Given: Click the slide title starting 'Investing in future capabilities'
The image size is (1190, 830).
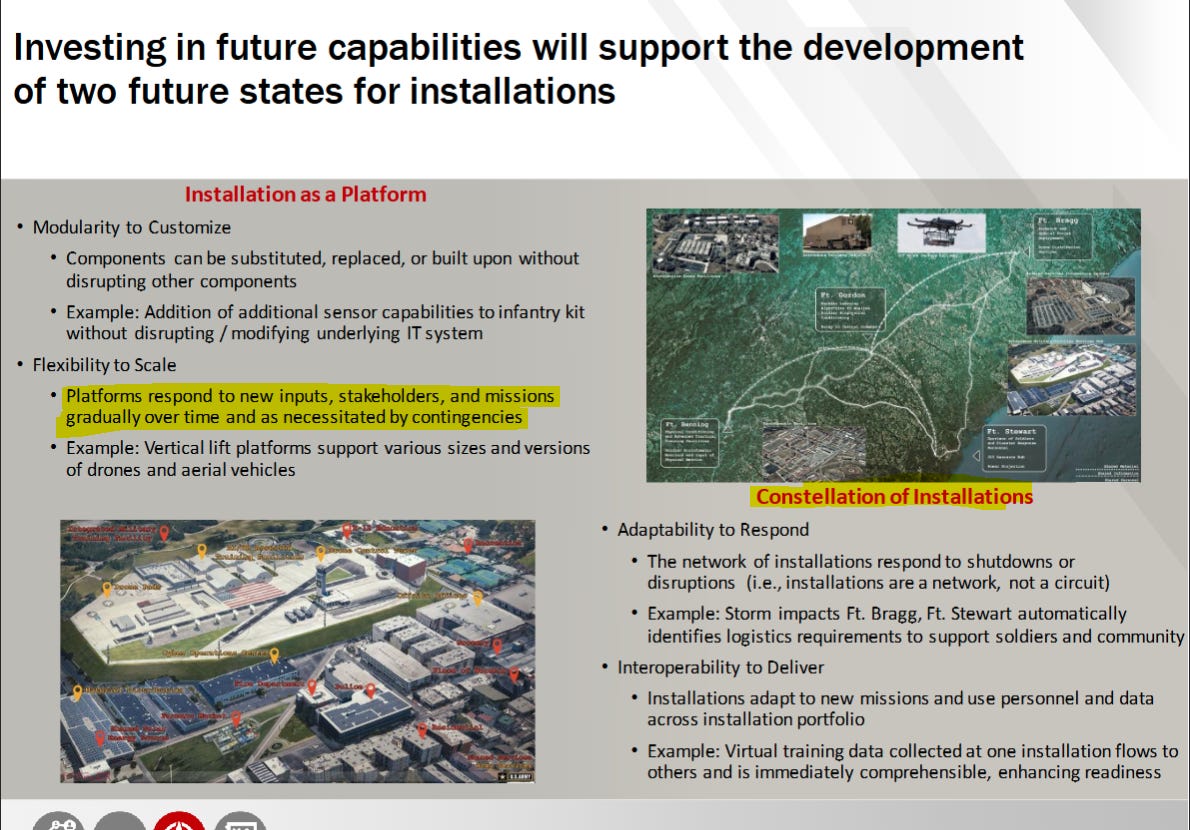Looking at the screenshot, I should (x=518, y=69).
